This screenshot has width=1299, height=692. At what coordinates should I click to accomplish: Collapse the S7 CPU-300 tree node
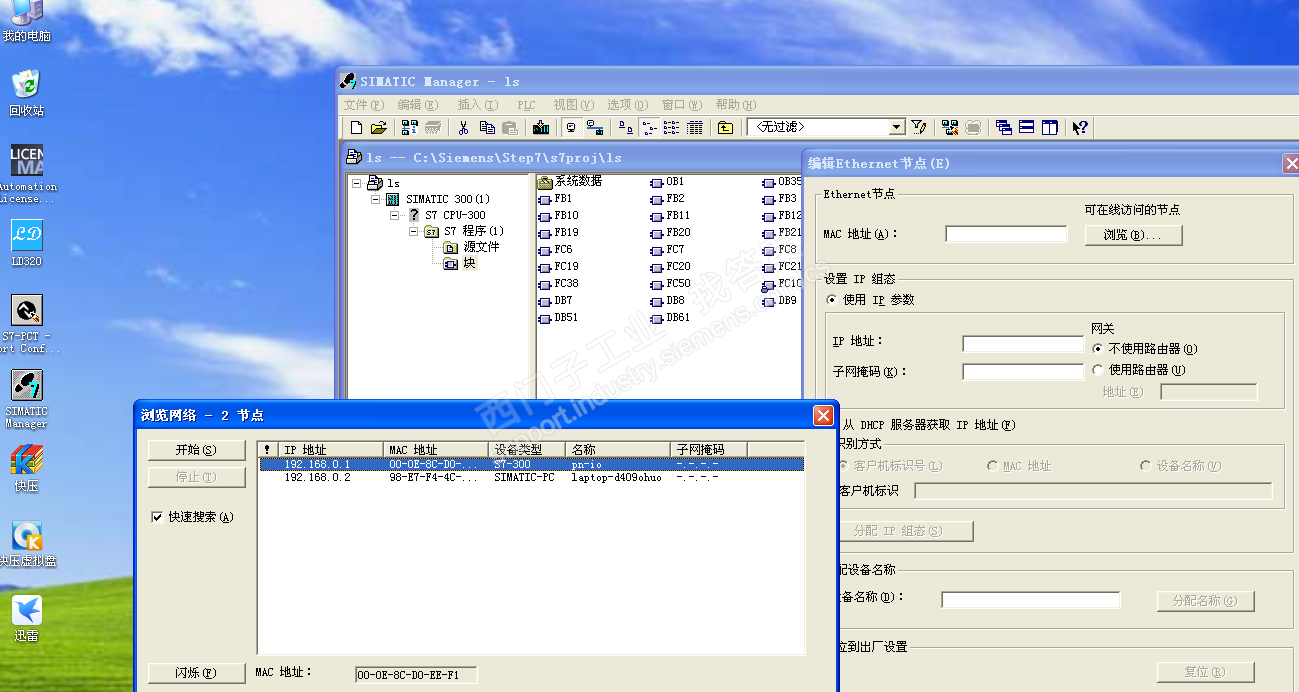pos(395,216)
